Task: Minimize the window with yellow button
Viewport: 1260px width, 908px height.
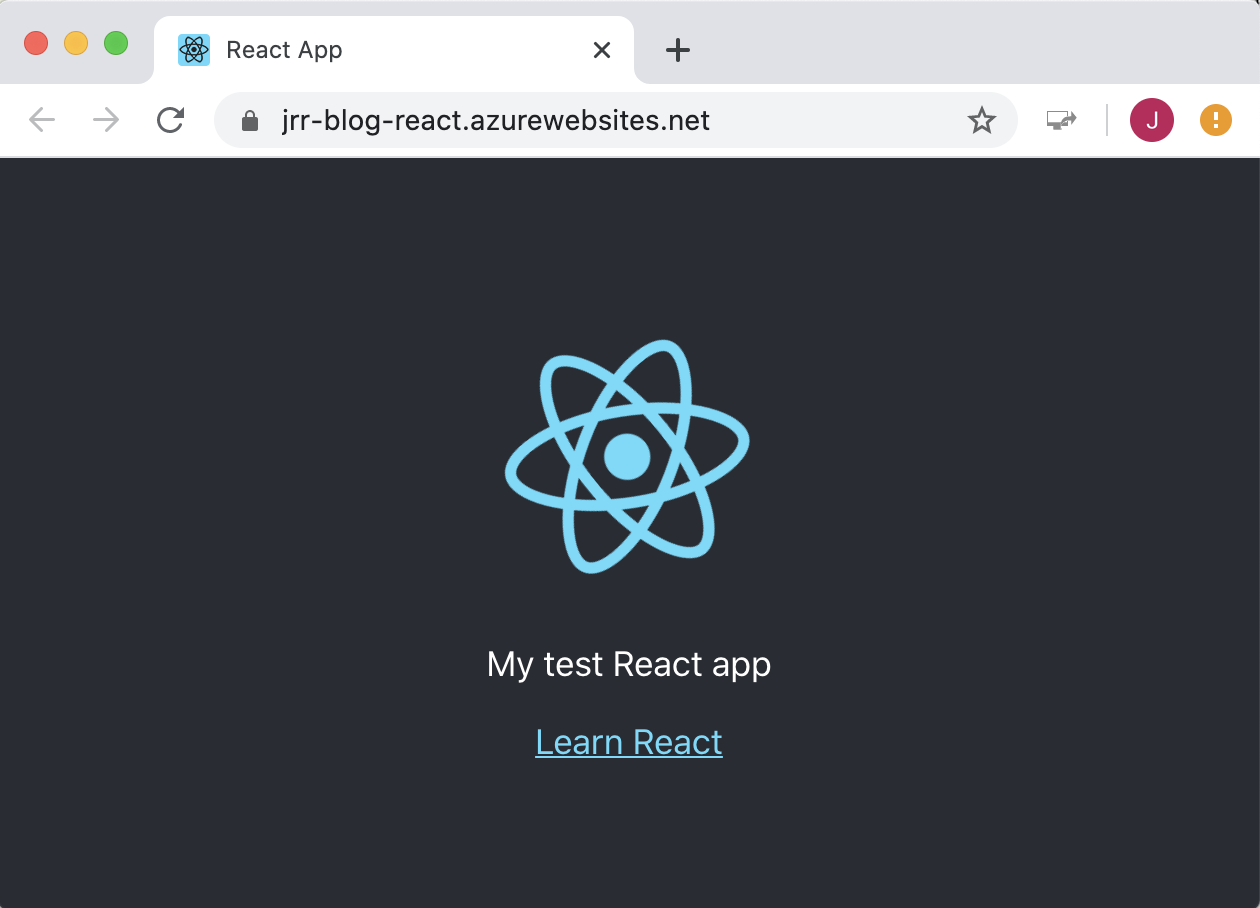Action: (x=76, y=43)
